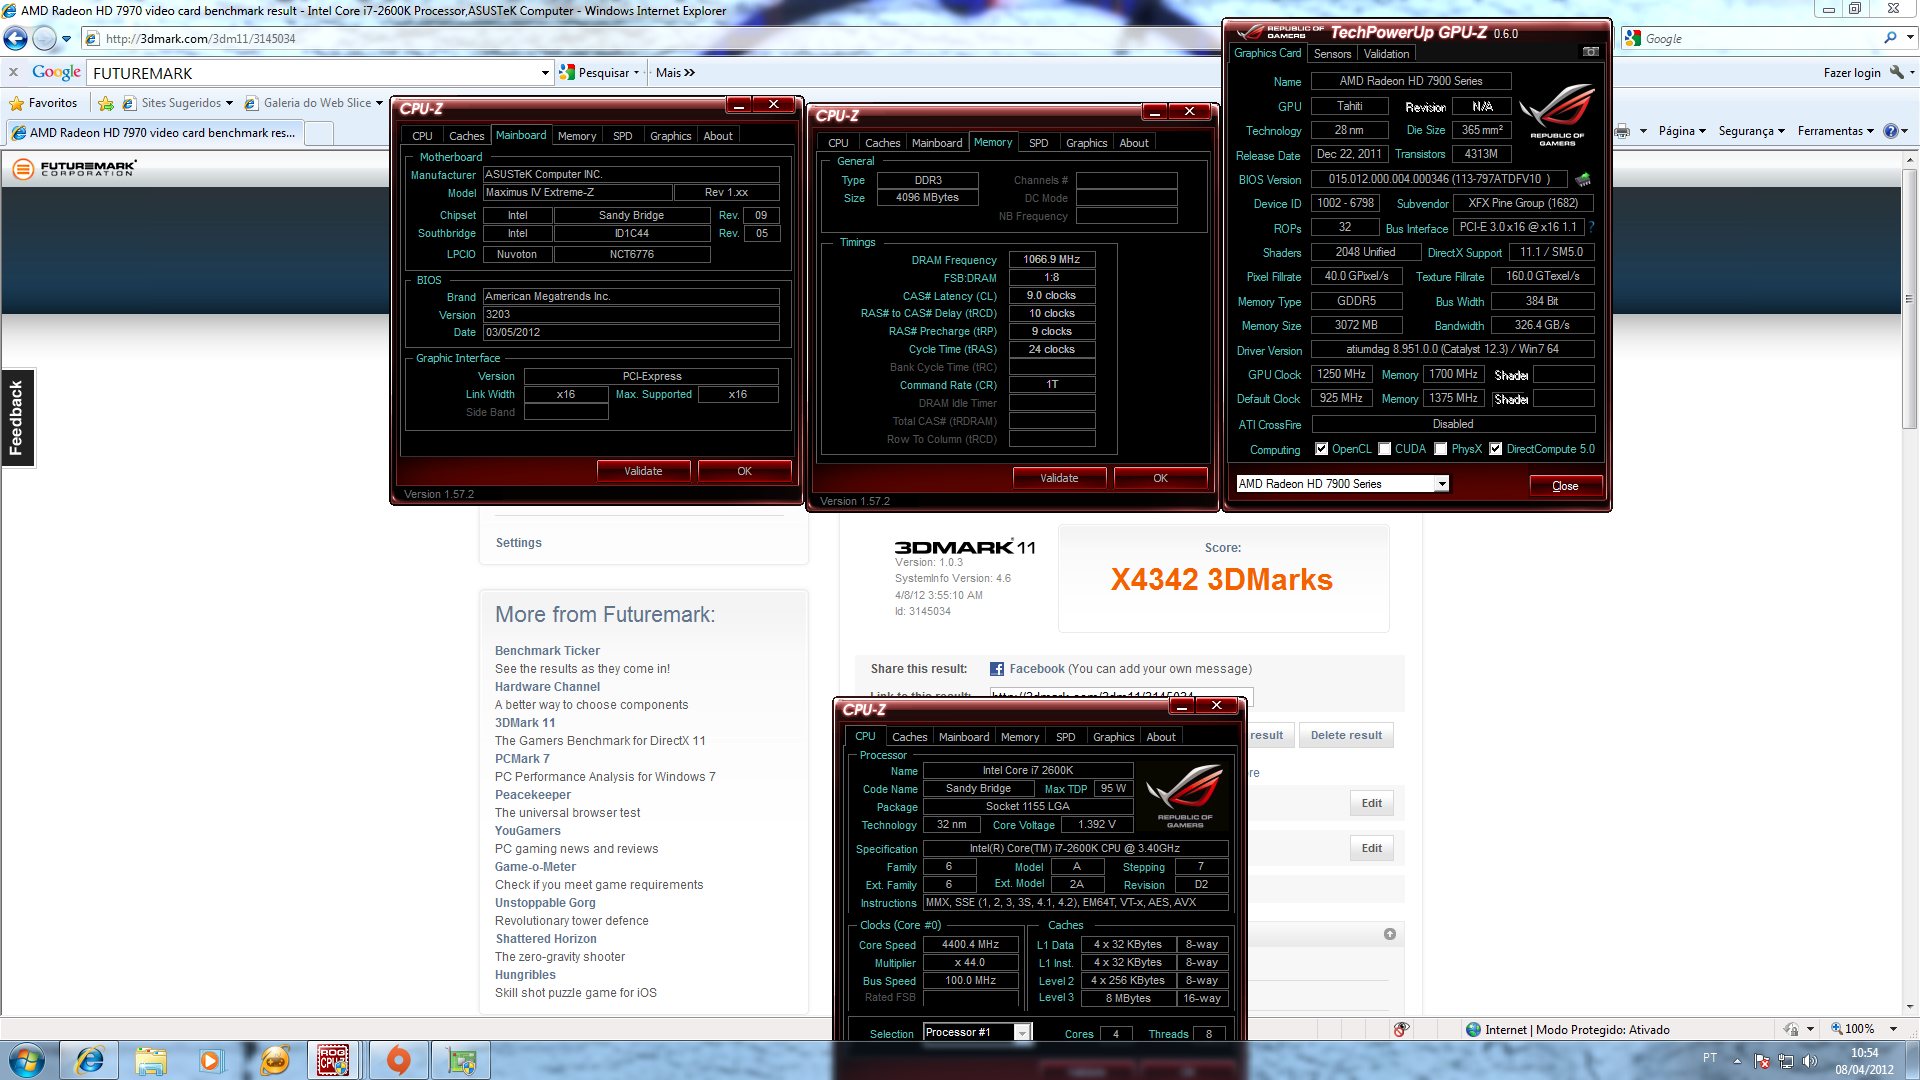Open Windows Explorer folder in taskbar
The image size is (1920, 1080).
[151, 1060]
